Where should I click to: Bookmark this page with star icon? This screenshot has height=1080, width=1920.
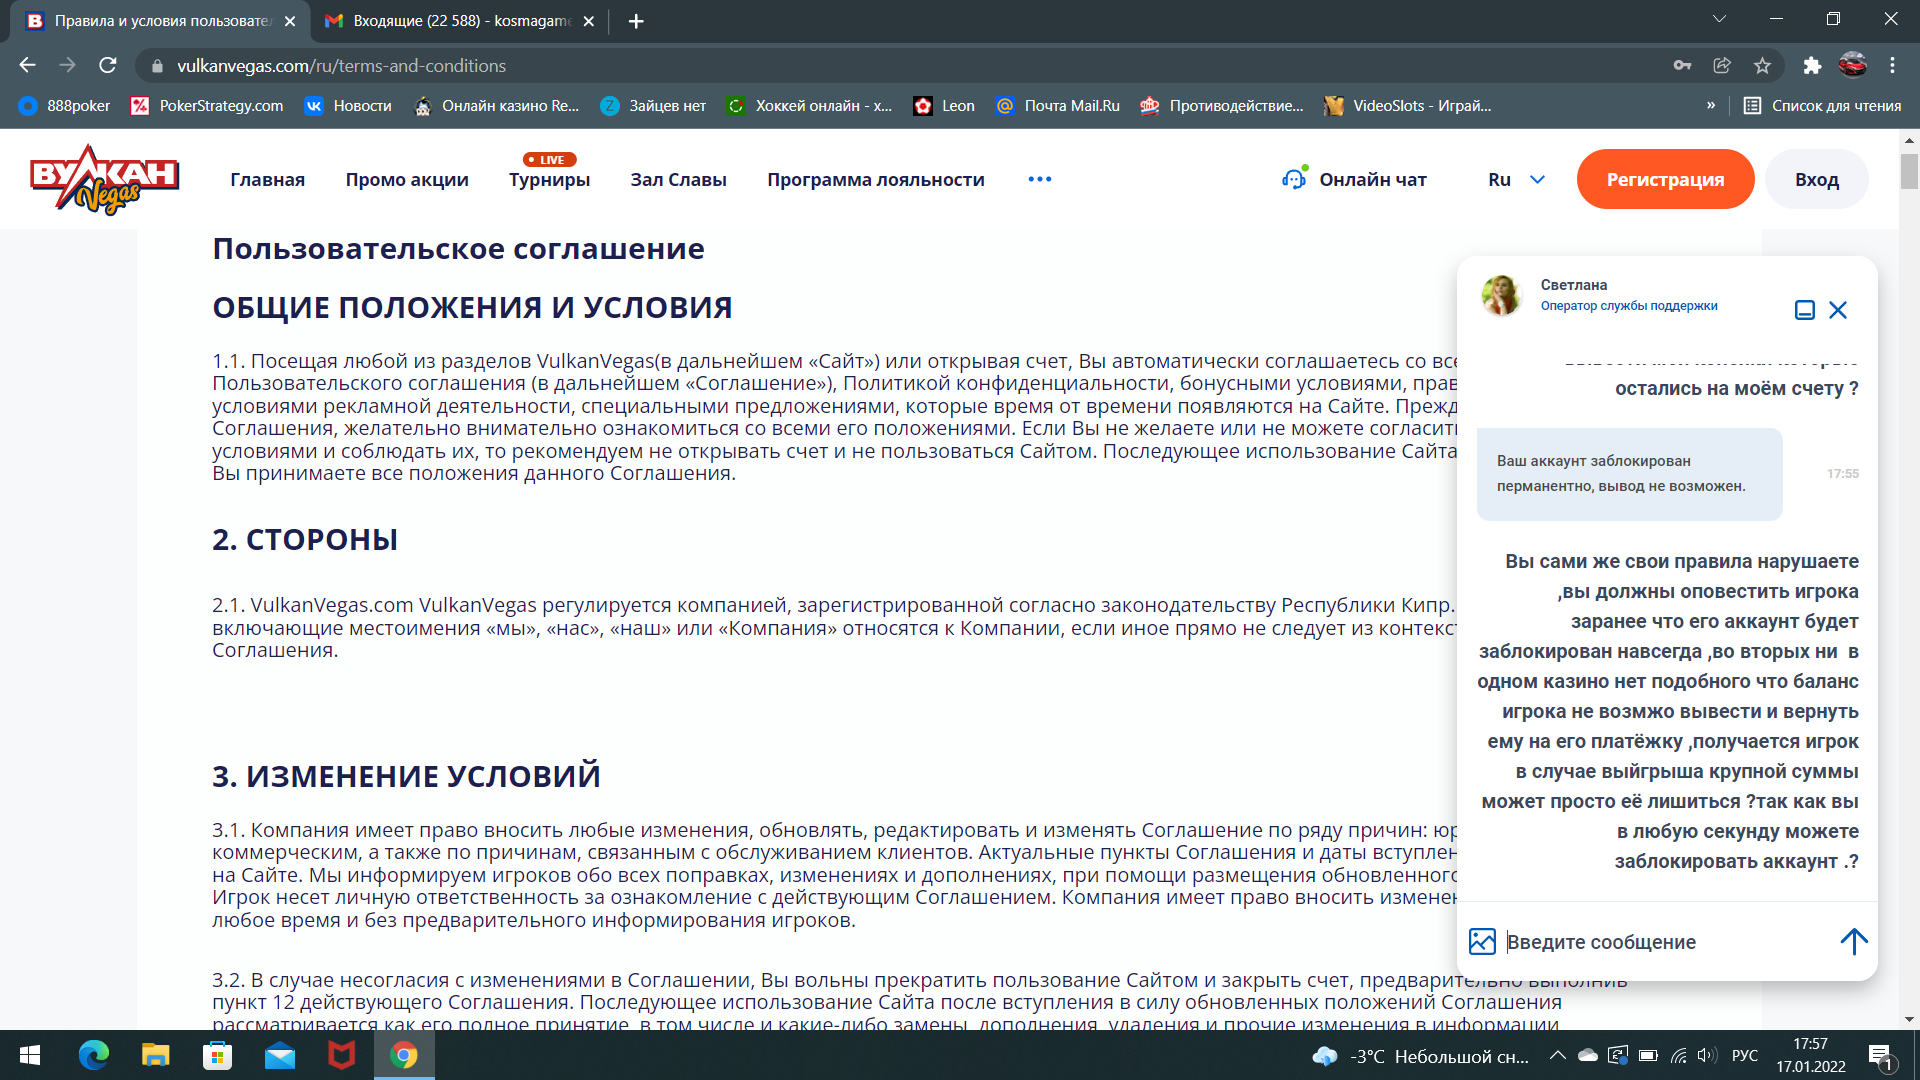(x=1762, y=66)
